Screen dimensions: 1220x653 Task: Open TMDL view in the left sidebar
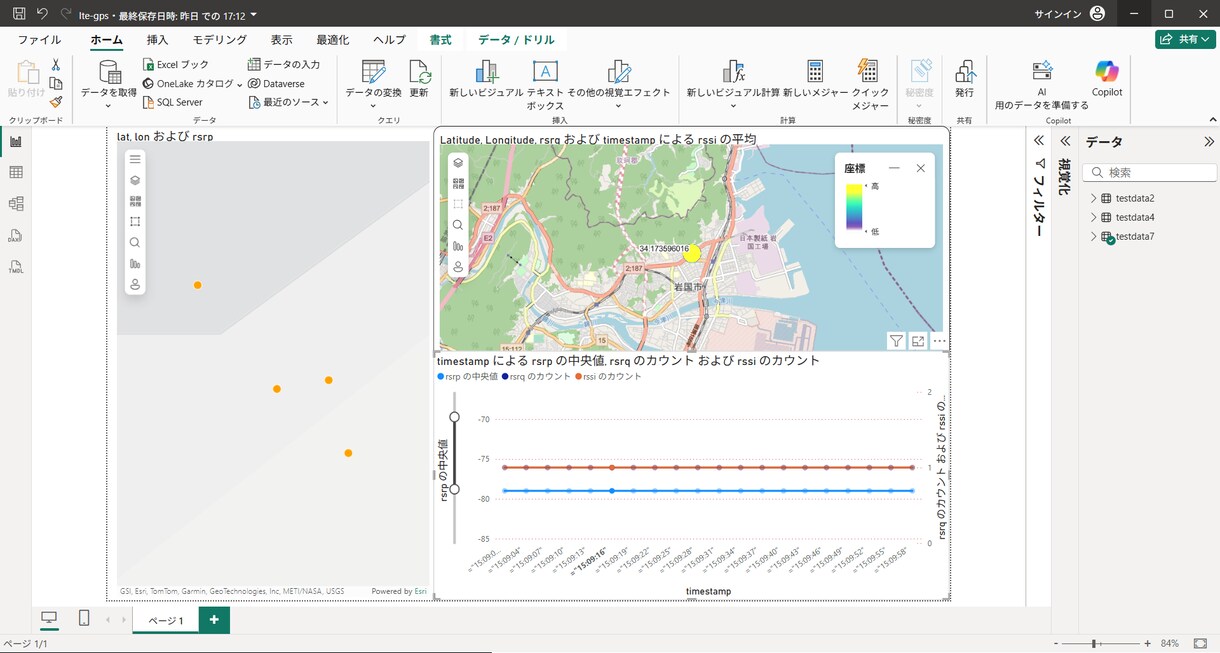pos(16,268)
